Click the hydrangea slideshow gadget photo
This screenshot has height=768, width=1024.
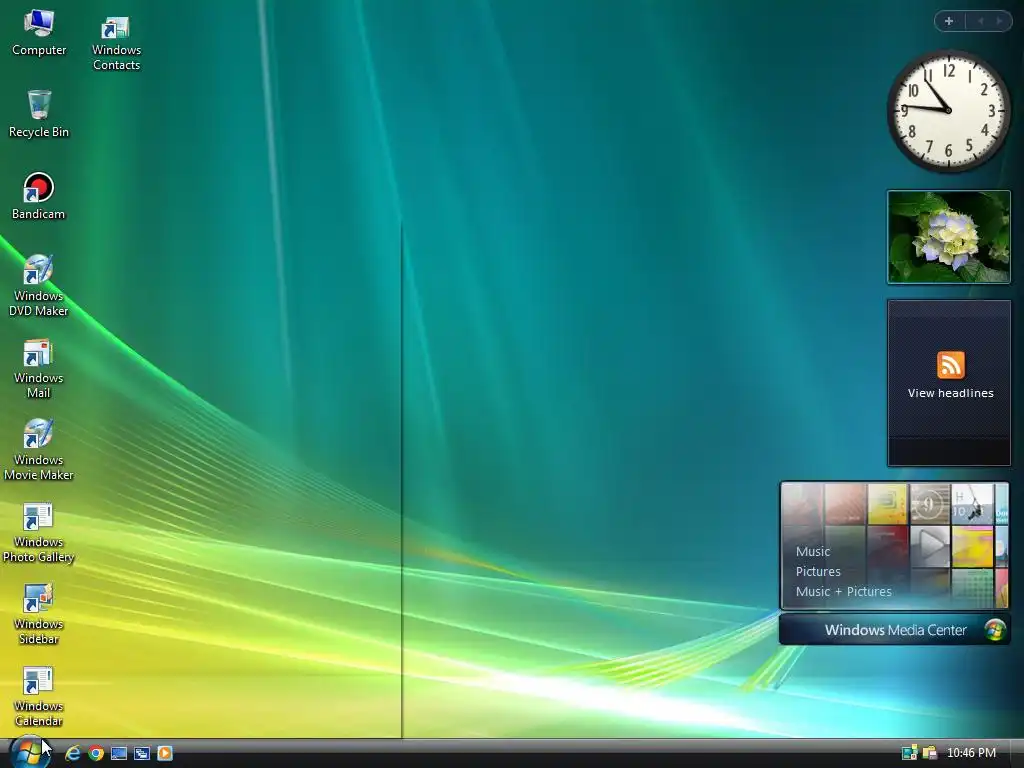(949, 237)
